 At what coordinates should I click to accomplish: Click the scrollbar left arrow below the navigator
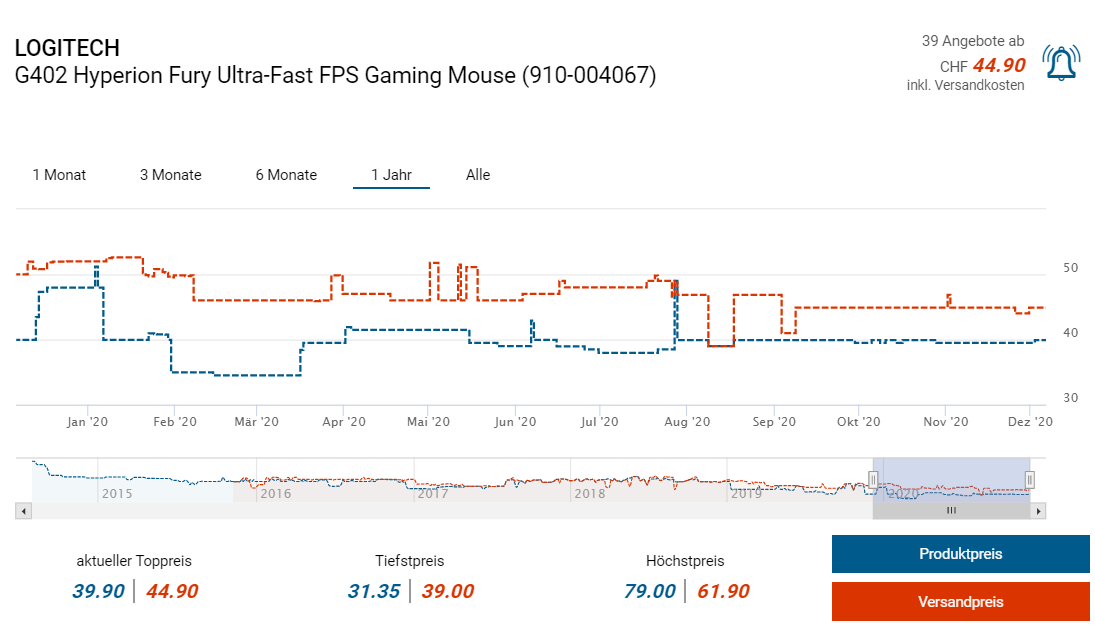tap(24, 511)
